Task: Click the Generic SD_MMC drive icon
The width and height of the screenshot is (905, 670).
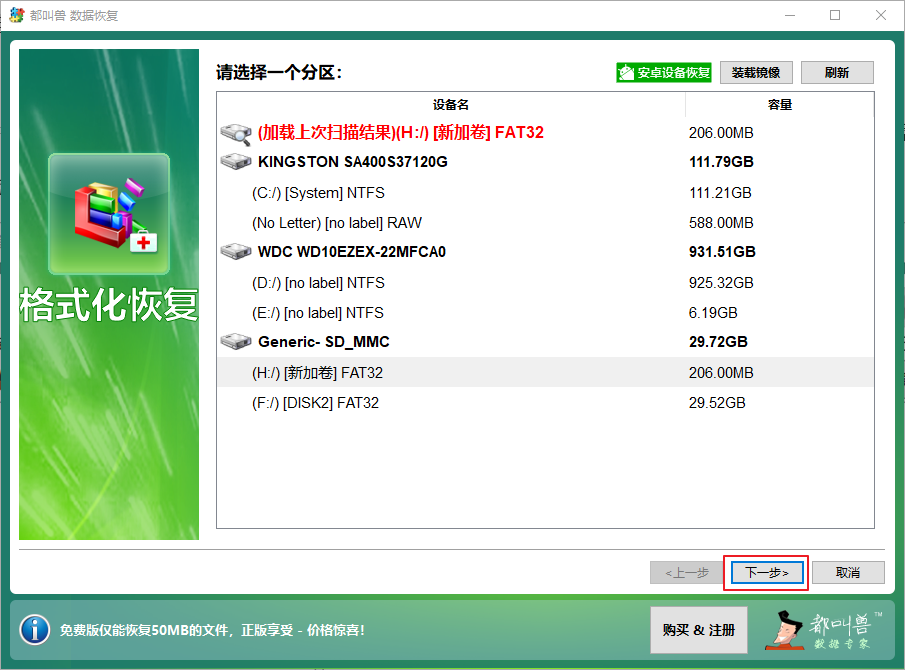Action: [236, 342]
